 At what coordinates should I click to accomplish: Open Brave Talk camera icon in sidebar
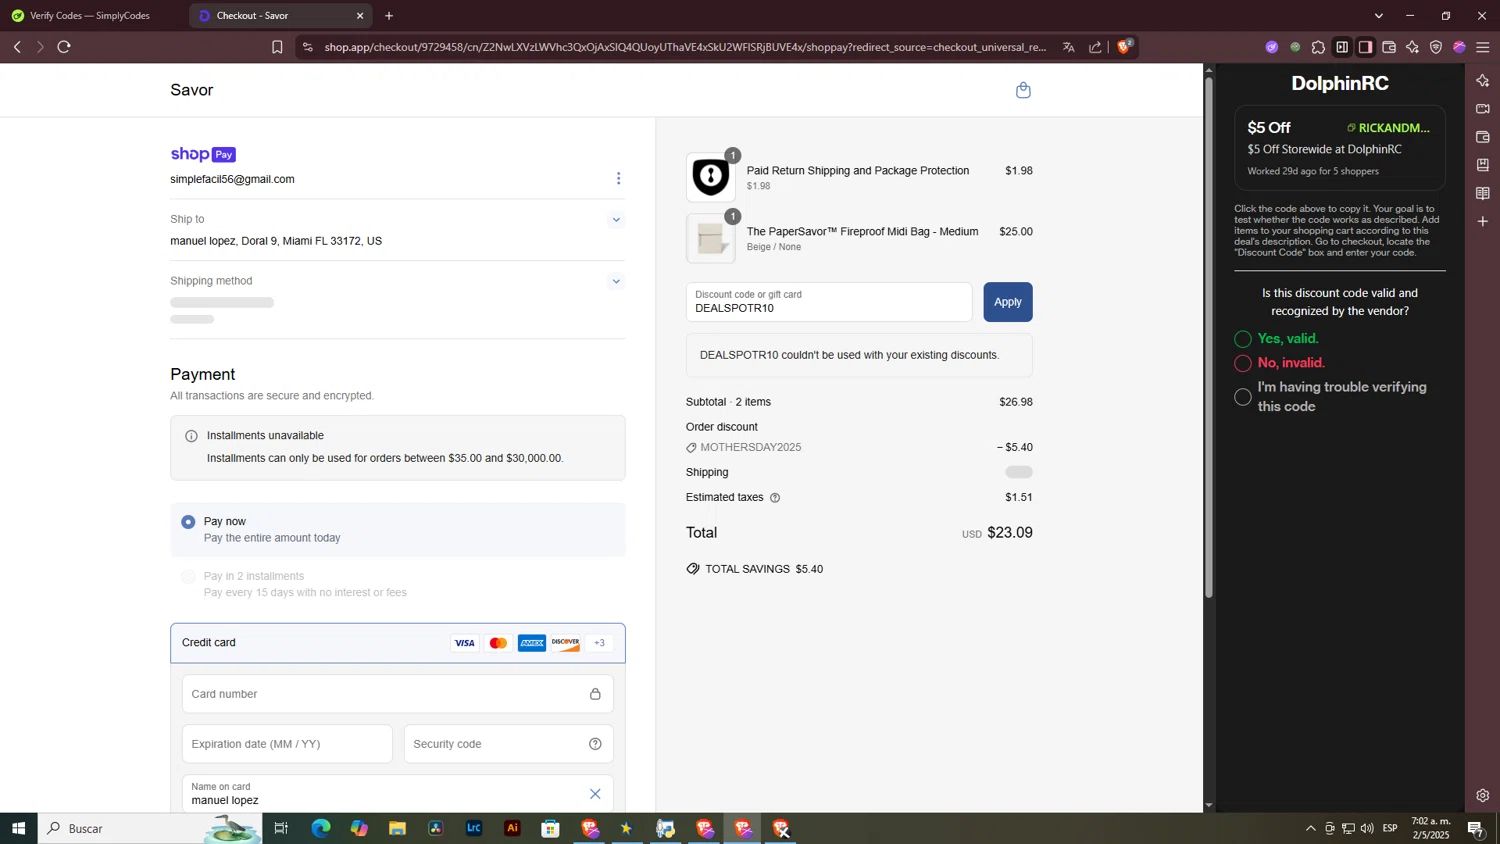tap(1483, 108)
